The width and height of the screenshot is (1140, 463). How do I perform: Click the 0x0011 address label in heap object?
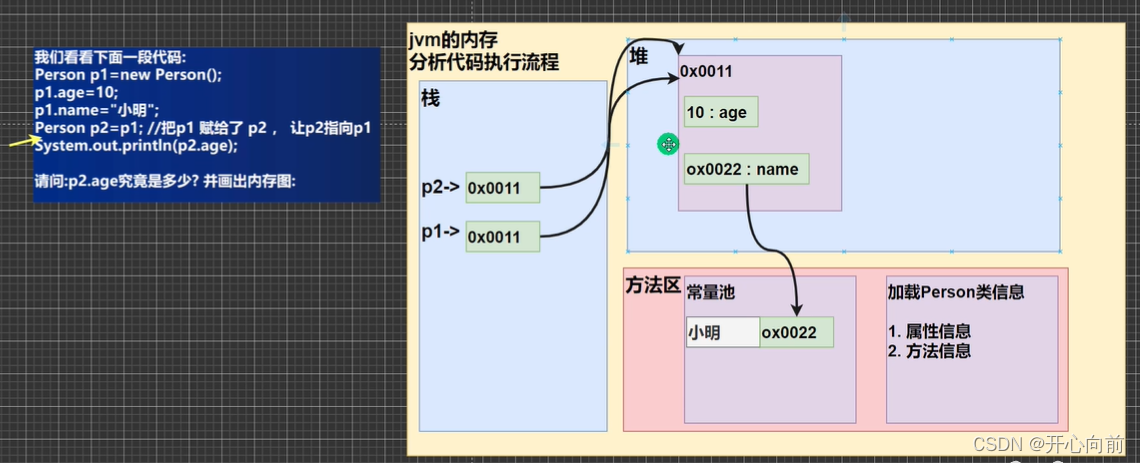tap(706, 71)
